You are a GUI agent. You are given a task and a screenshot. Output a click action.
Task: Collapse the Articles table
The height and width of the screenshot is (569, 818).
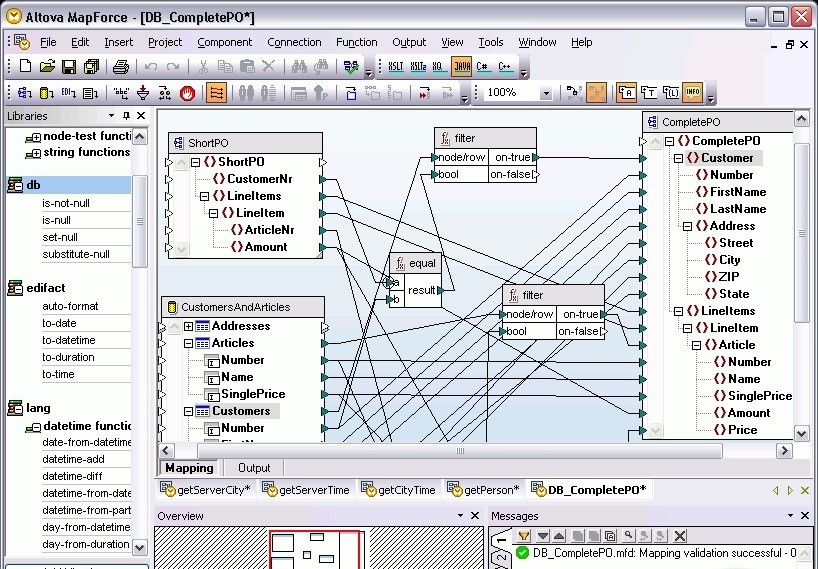[x=188, y=344]
